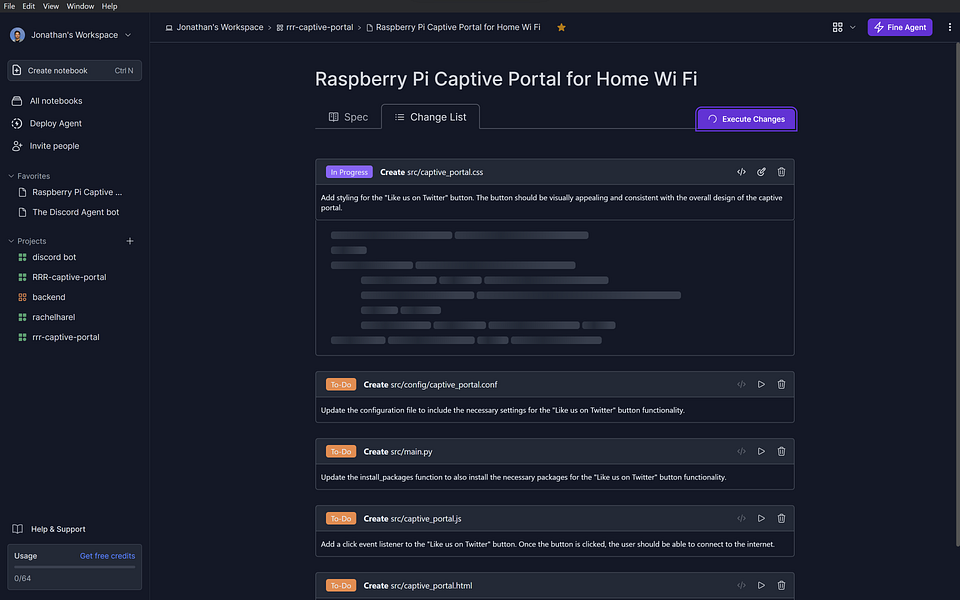The image size is (960, 600).
Task: Open Raspberry Pi Captive favorite notebook
Action: pos(75,192)
